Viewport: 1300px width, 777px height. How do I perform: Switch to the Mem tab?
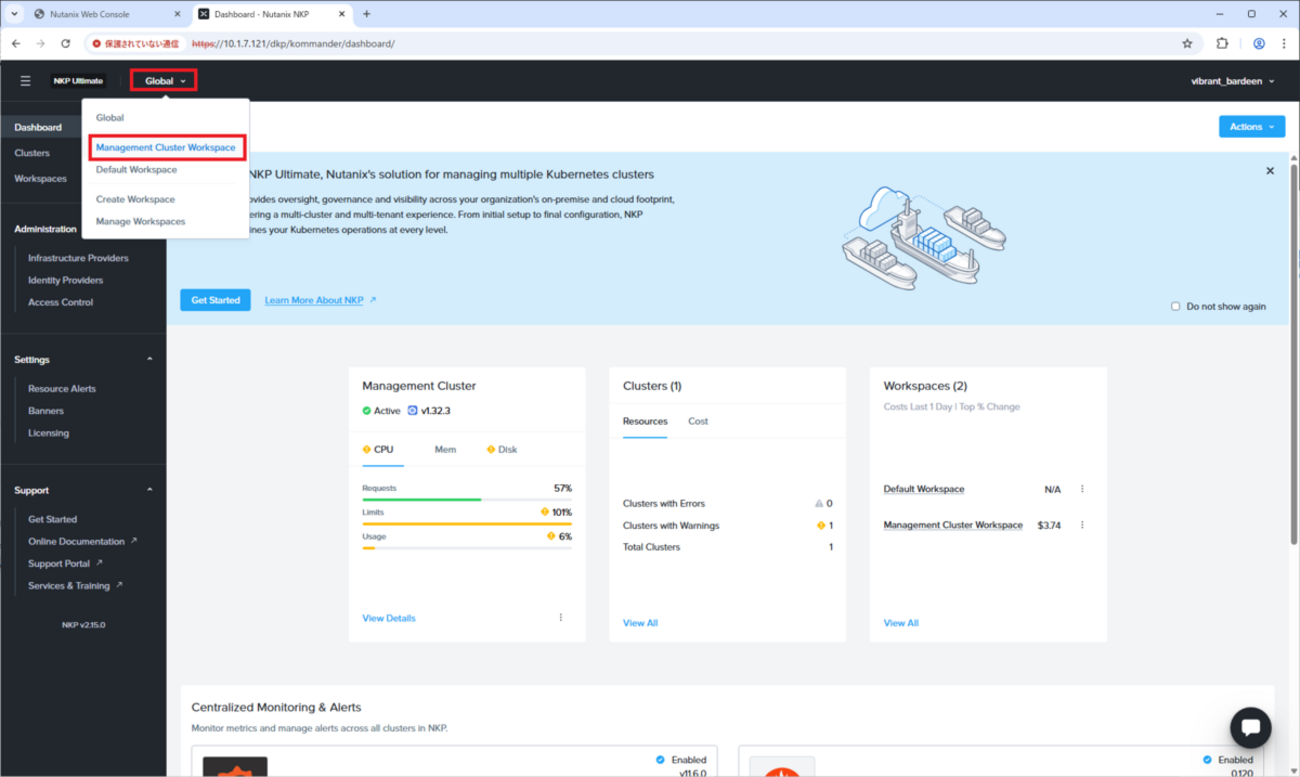point(445,450)
